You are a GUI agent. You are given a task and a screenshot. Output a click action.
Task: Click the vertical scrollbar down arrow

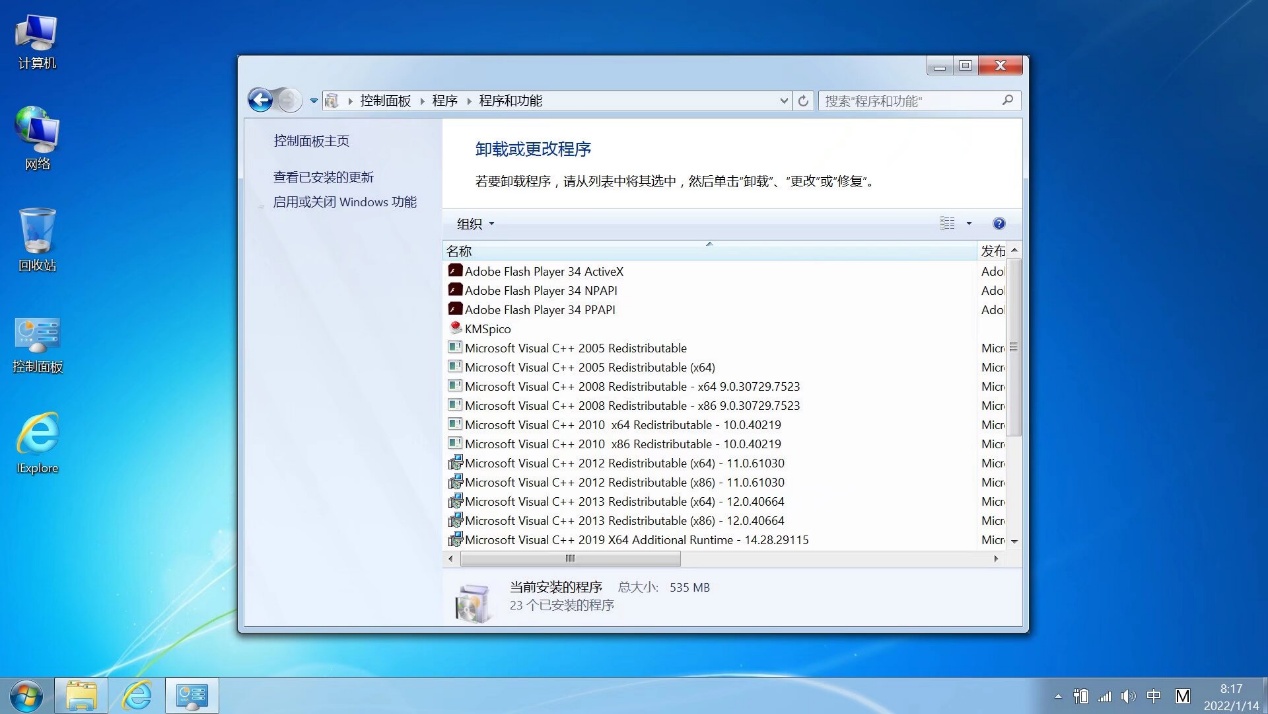pyautogui.click(x=1014, y=540)
